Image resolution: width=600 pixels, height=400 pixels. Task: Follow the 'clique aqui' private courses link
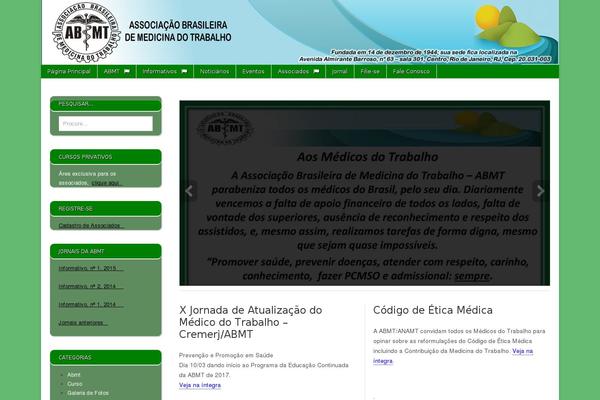click(x=107, y=183)
